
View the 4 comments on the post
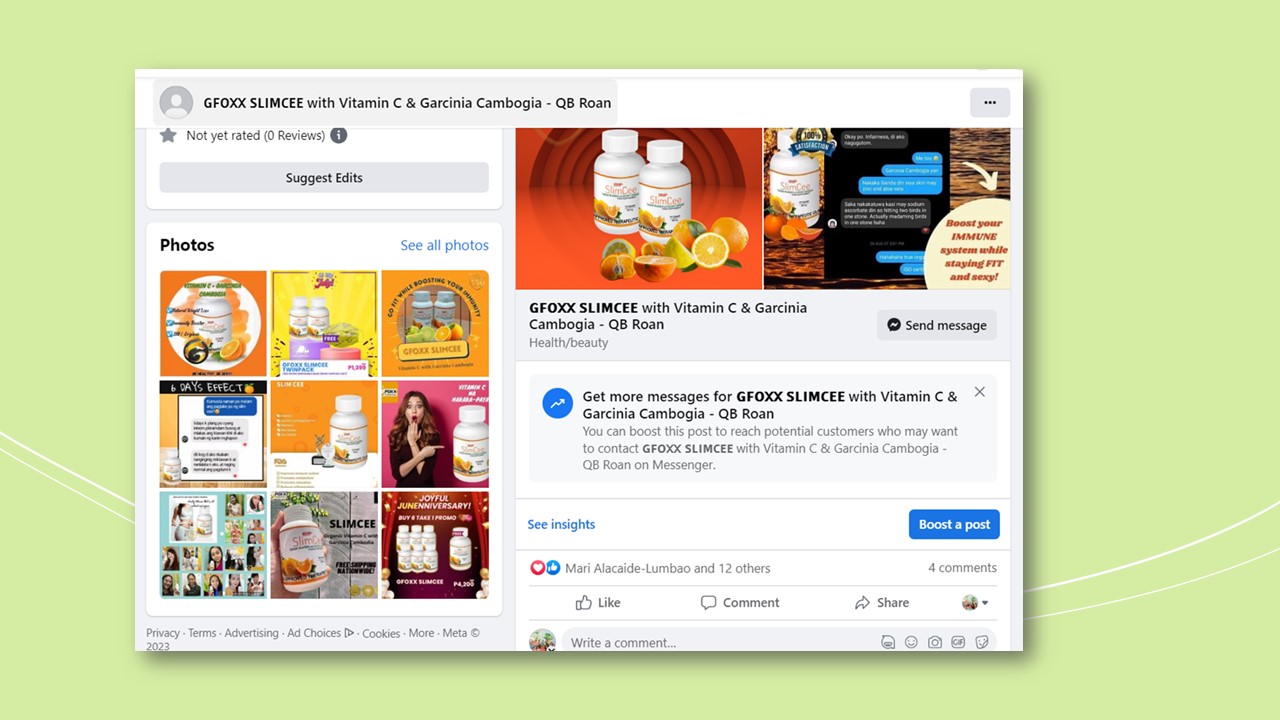coord(962,568)
